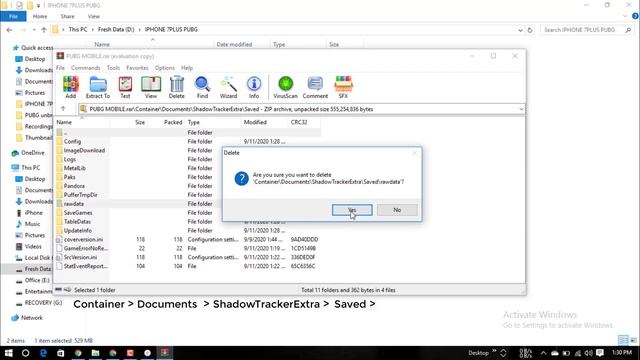
Task: Expand the WinRAR address path dropdown
Action: coord(521,109)
